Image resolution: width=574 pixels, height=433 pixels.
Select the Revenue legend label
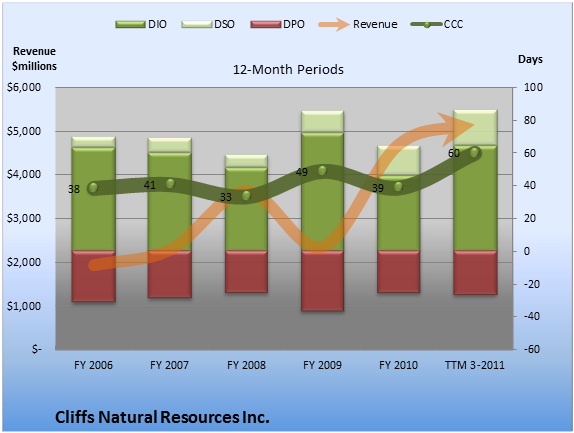[x=375, y=24]
